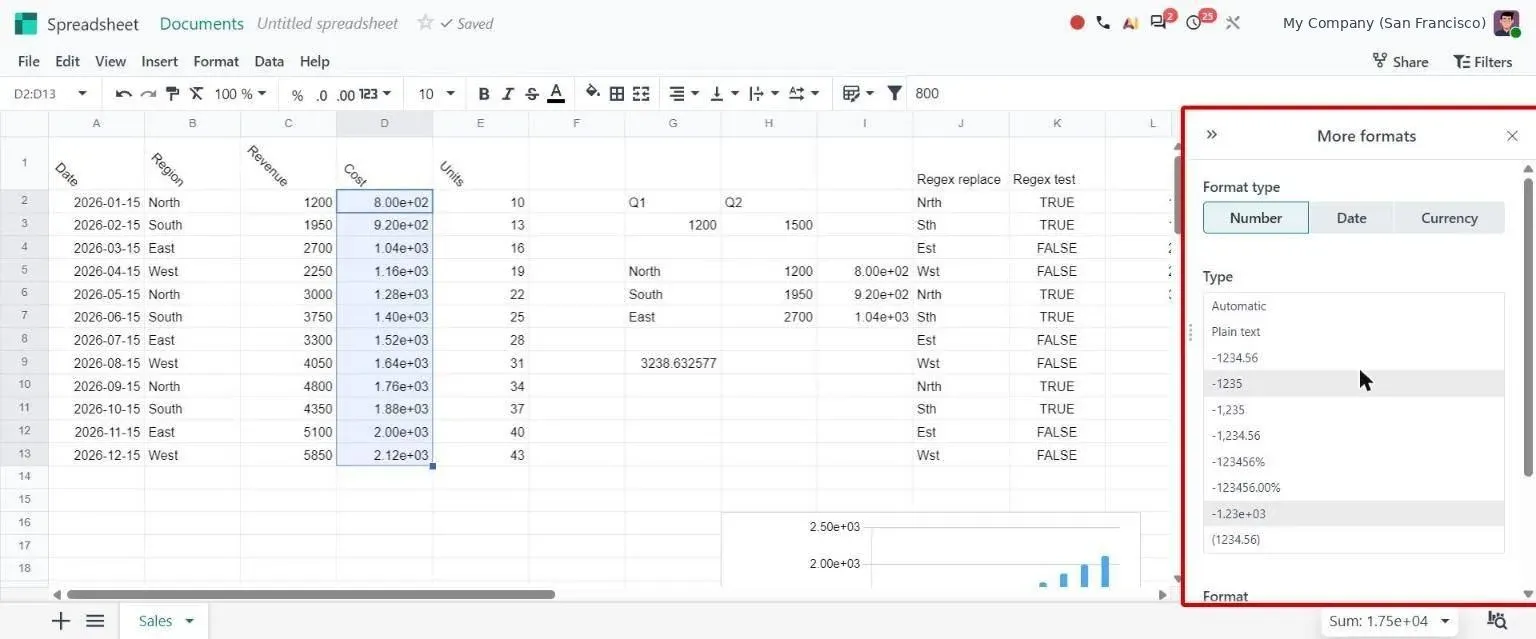Activate the paint format roller icon
Screen dimensions: 1536x639
coord(172,94)
